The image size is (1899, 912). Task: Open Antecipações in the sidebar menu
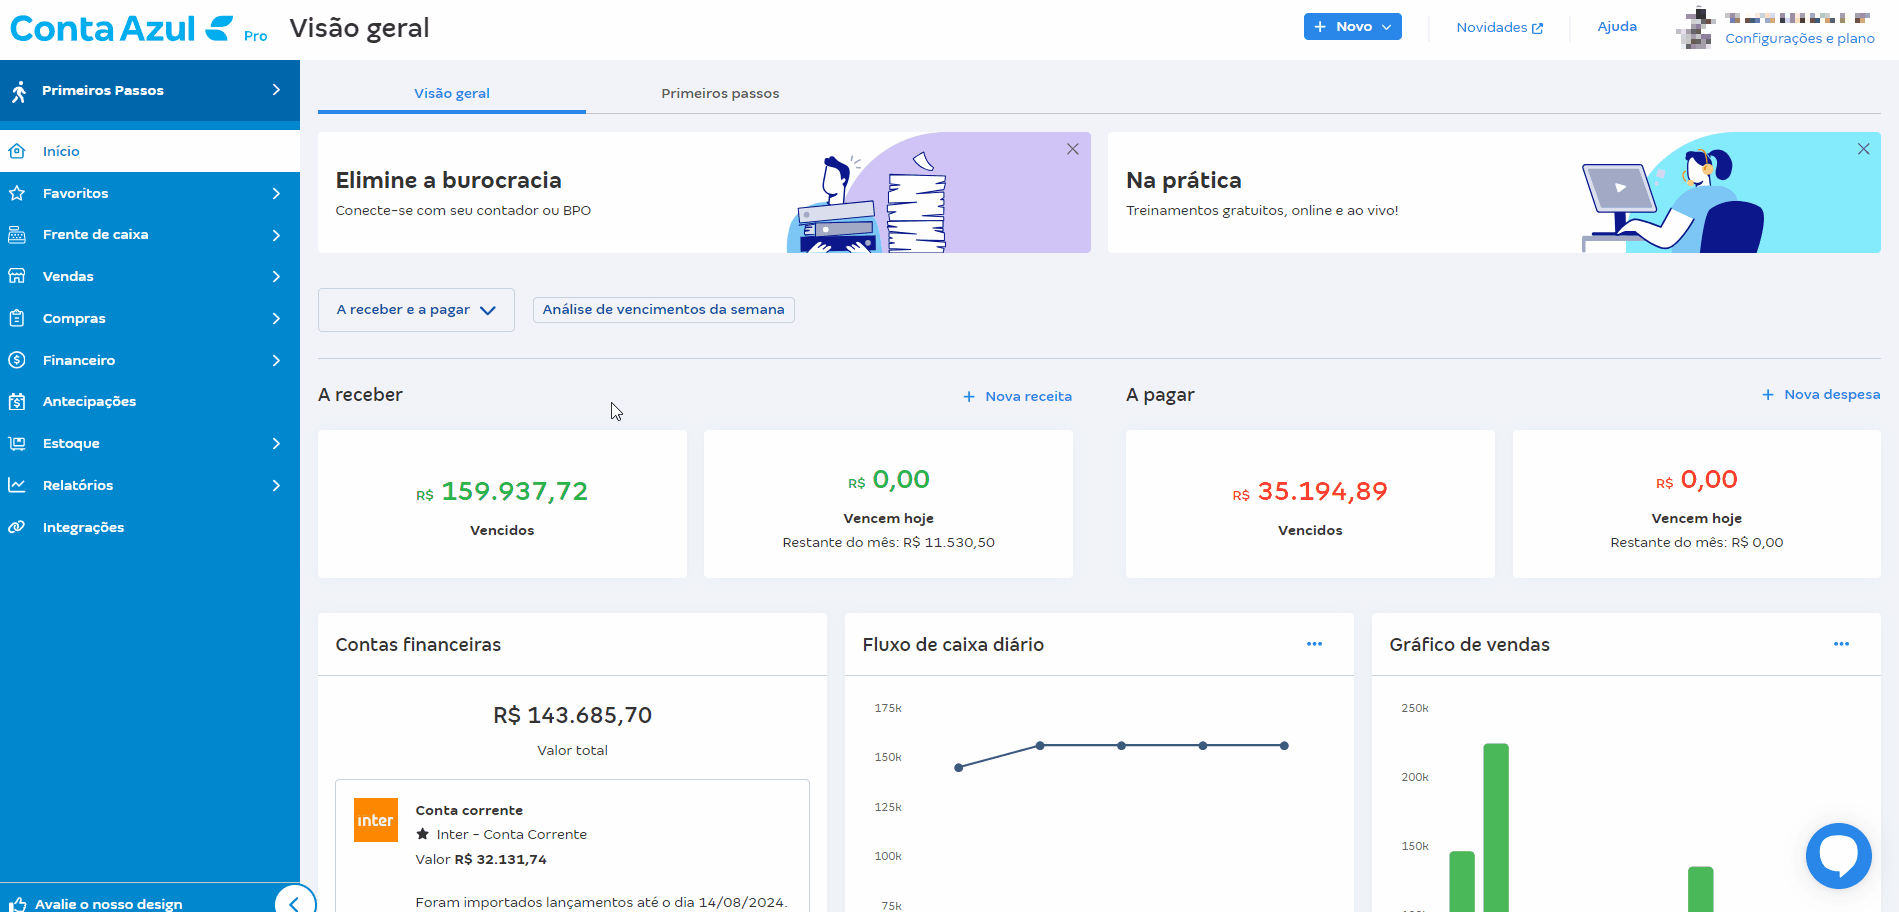(x=150, y=402)
